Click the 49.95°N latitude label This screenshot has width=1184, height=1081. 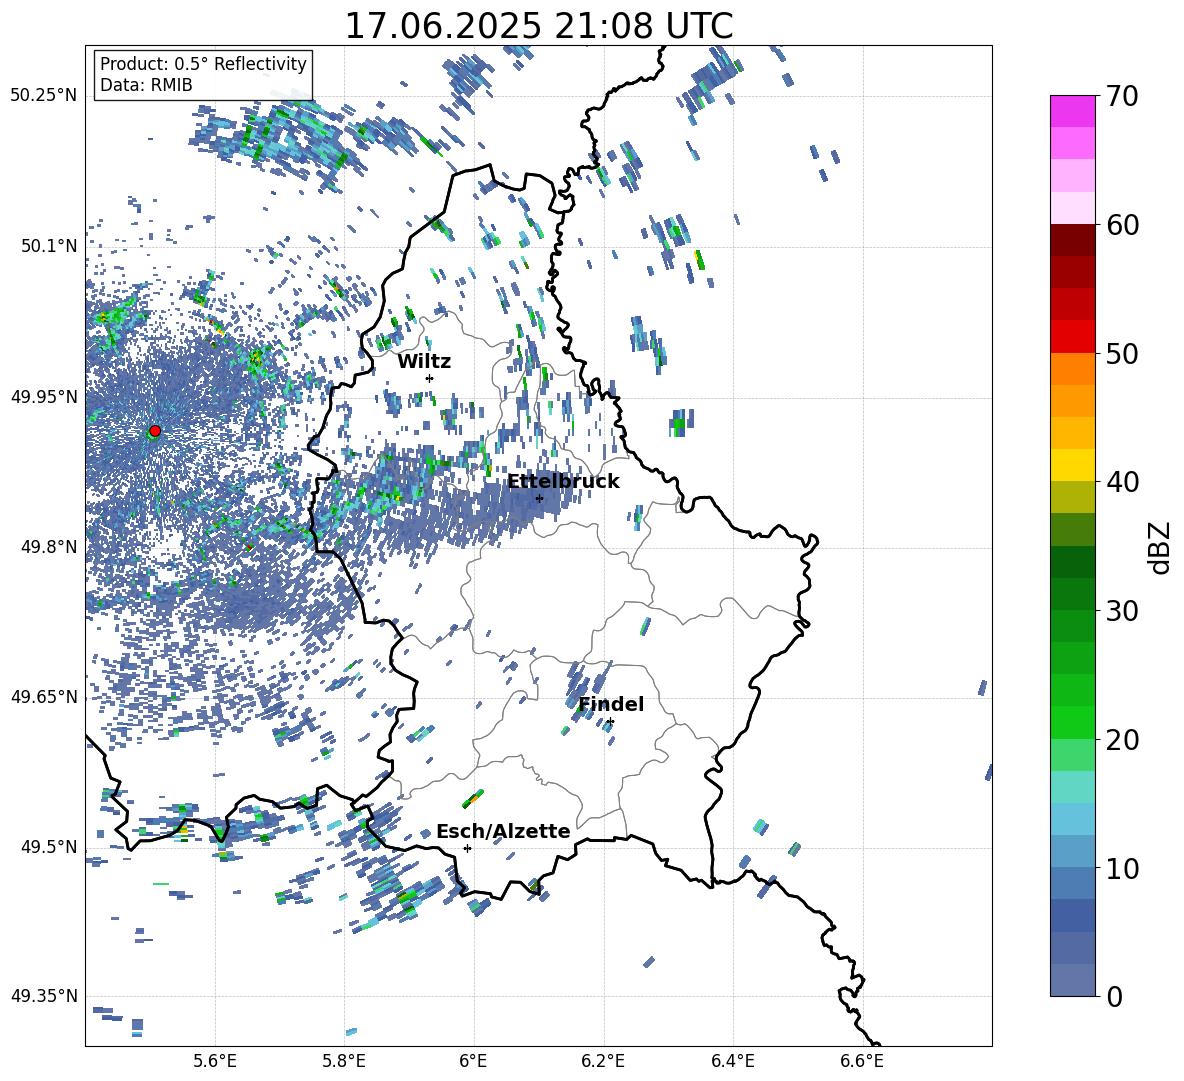[x=44, y=396]
